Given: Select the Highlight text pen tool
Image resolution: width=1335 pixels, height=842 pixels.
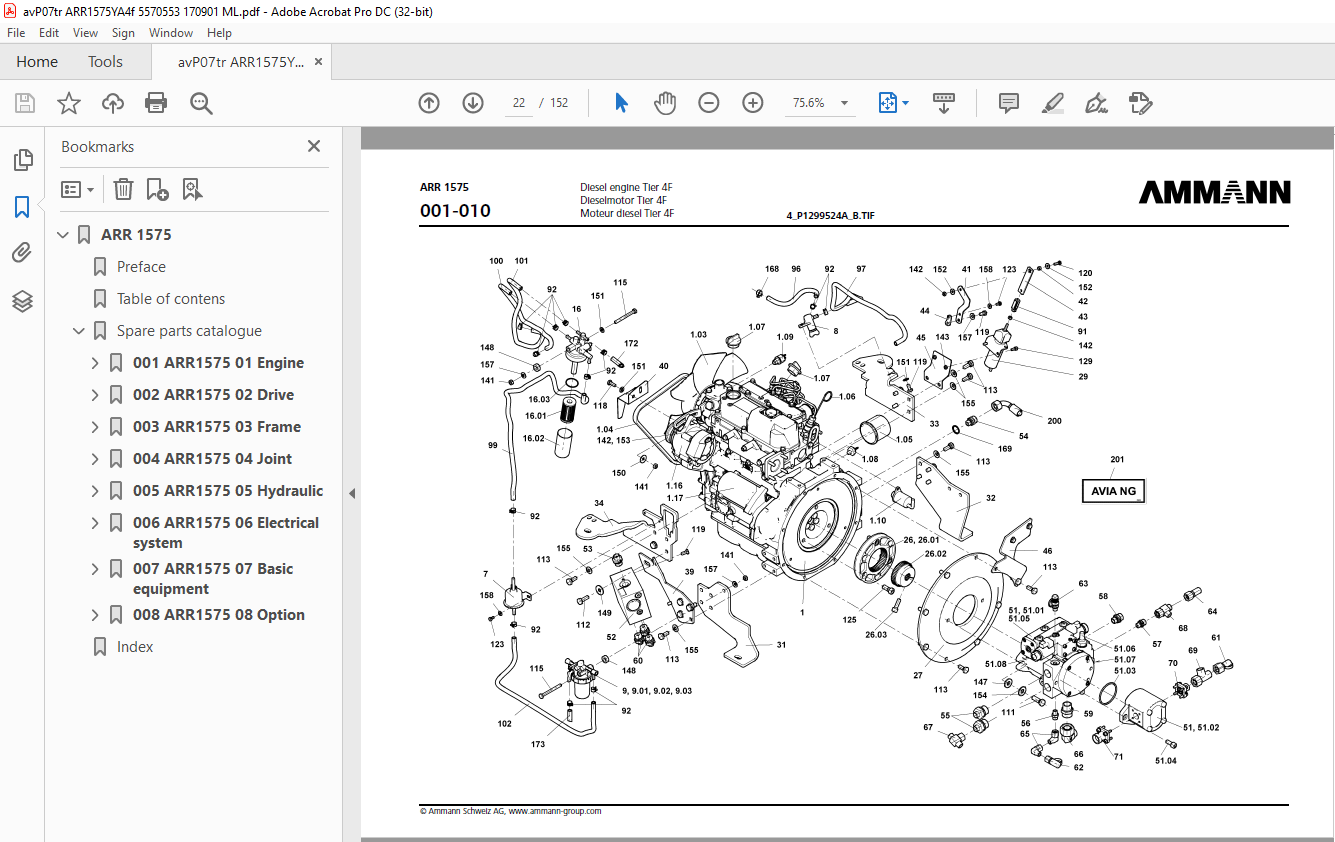Looking at the screenshot, I should [x=1053, y=103].
